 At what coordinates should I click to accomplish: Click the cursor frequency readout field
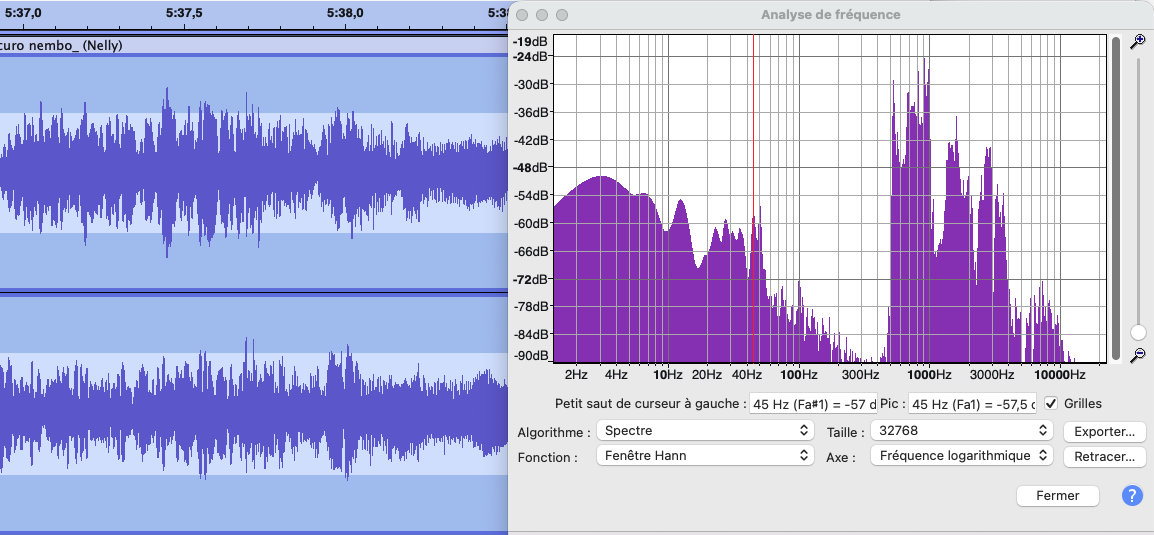click(x=813, y=404)
